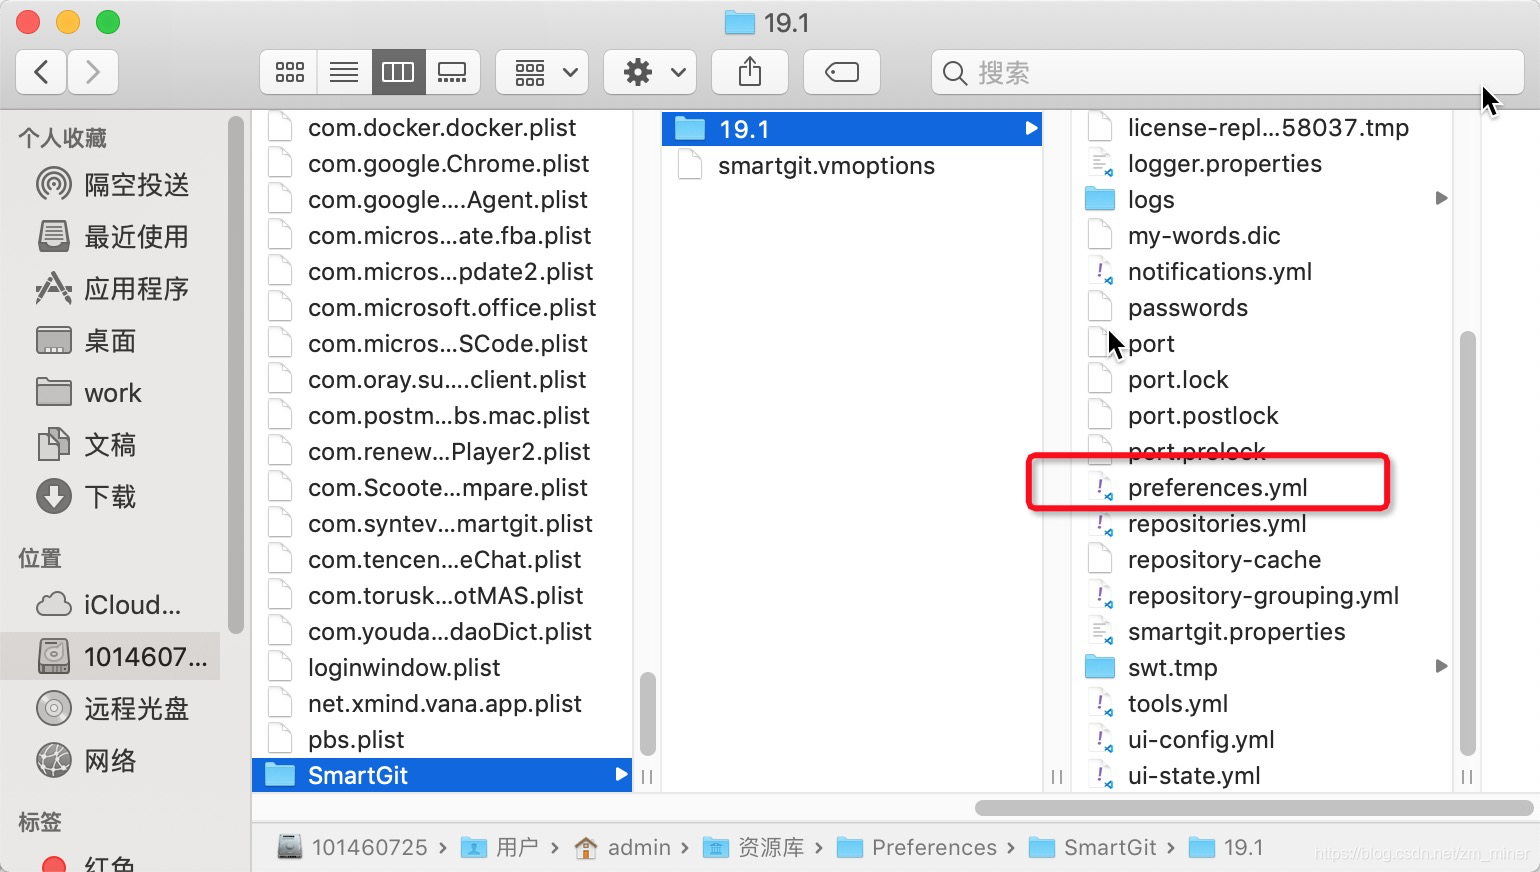Click 101460725 disk in the path bar

(353, 848)
